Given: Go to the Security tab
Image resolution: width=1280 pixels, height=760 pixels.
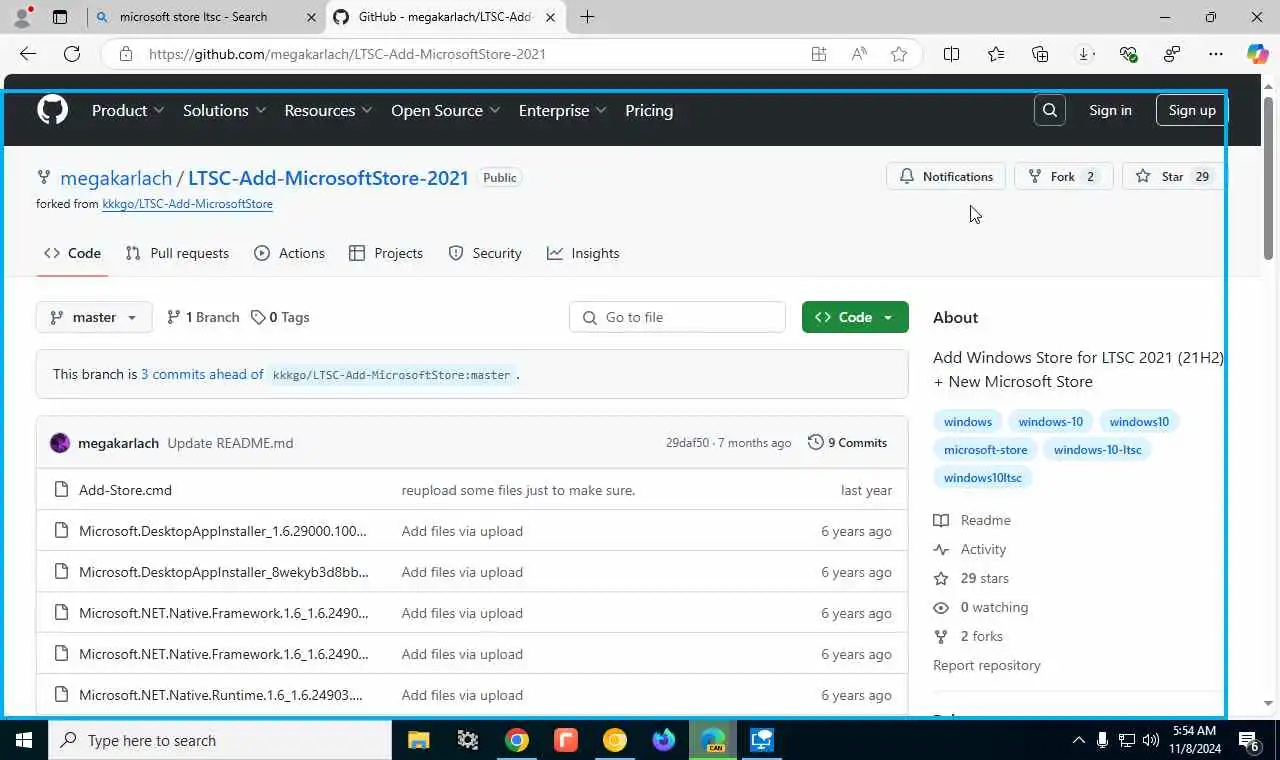Looking at the screenshot, I should 485,253.
